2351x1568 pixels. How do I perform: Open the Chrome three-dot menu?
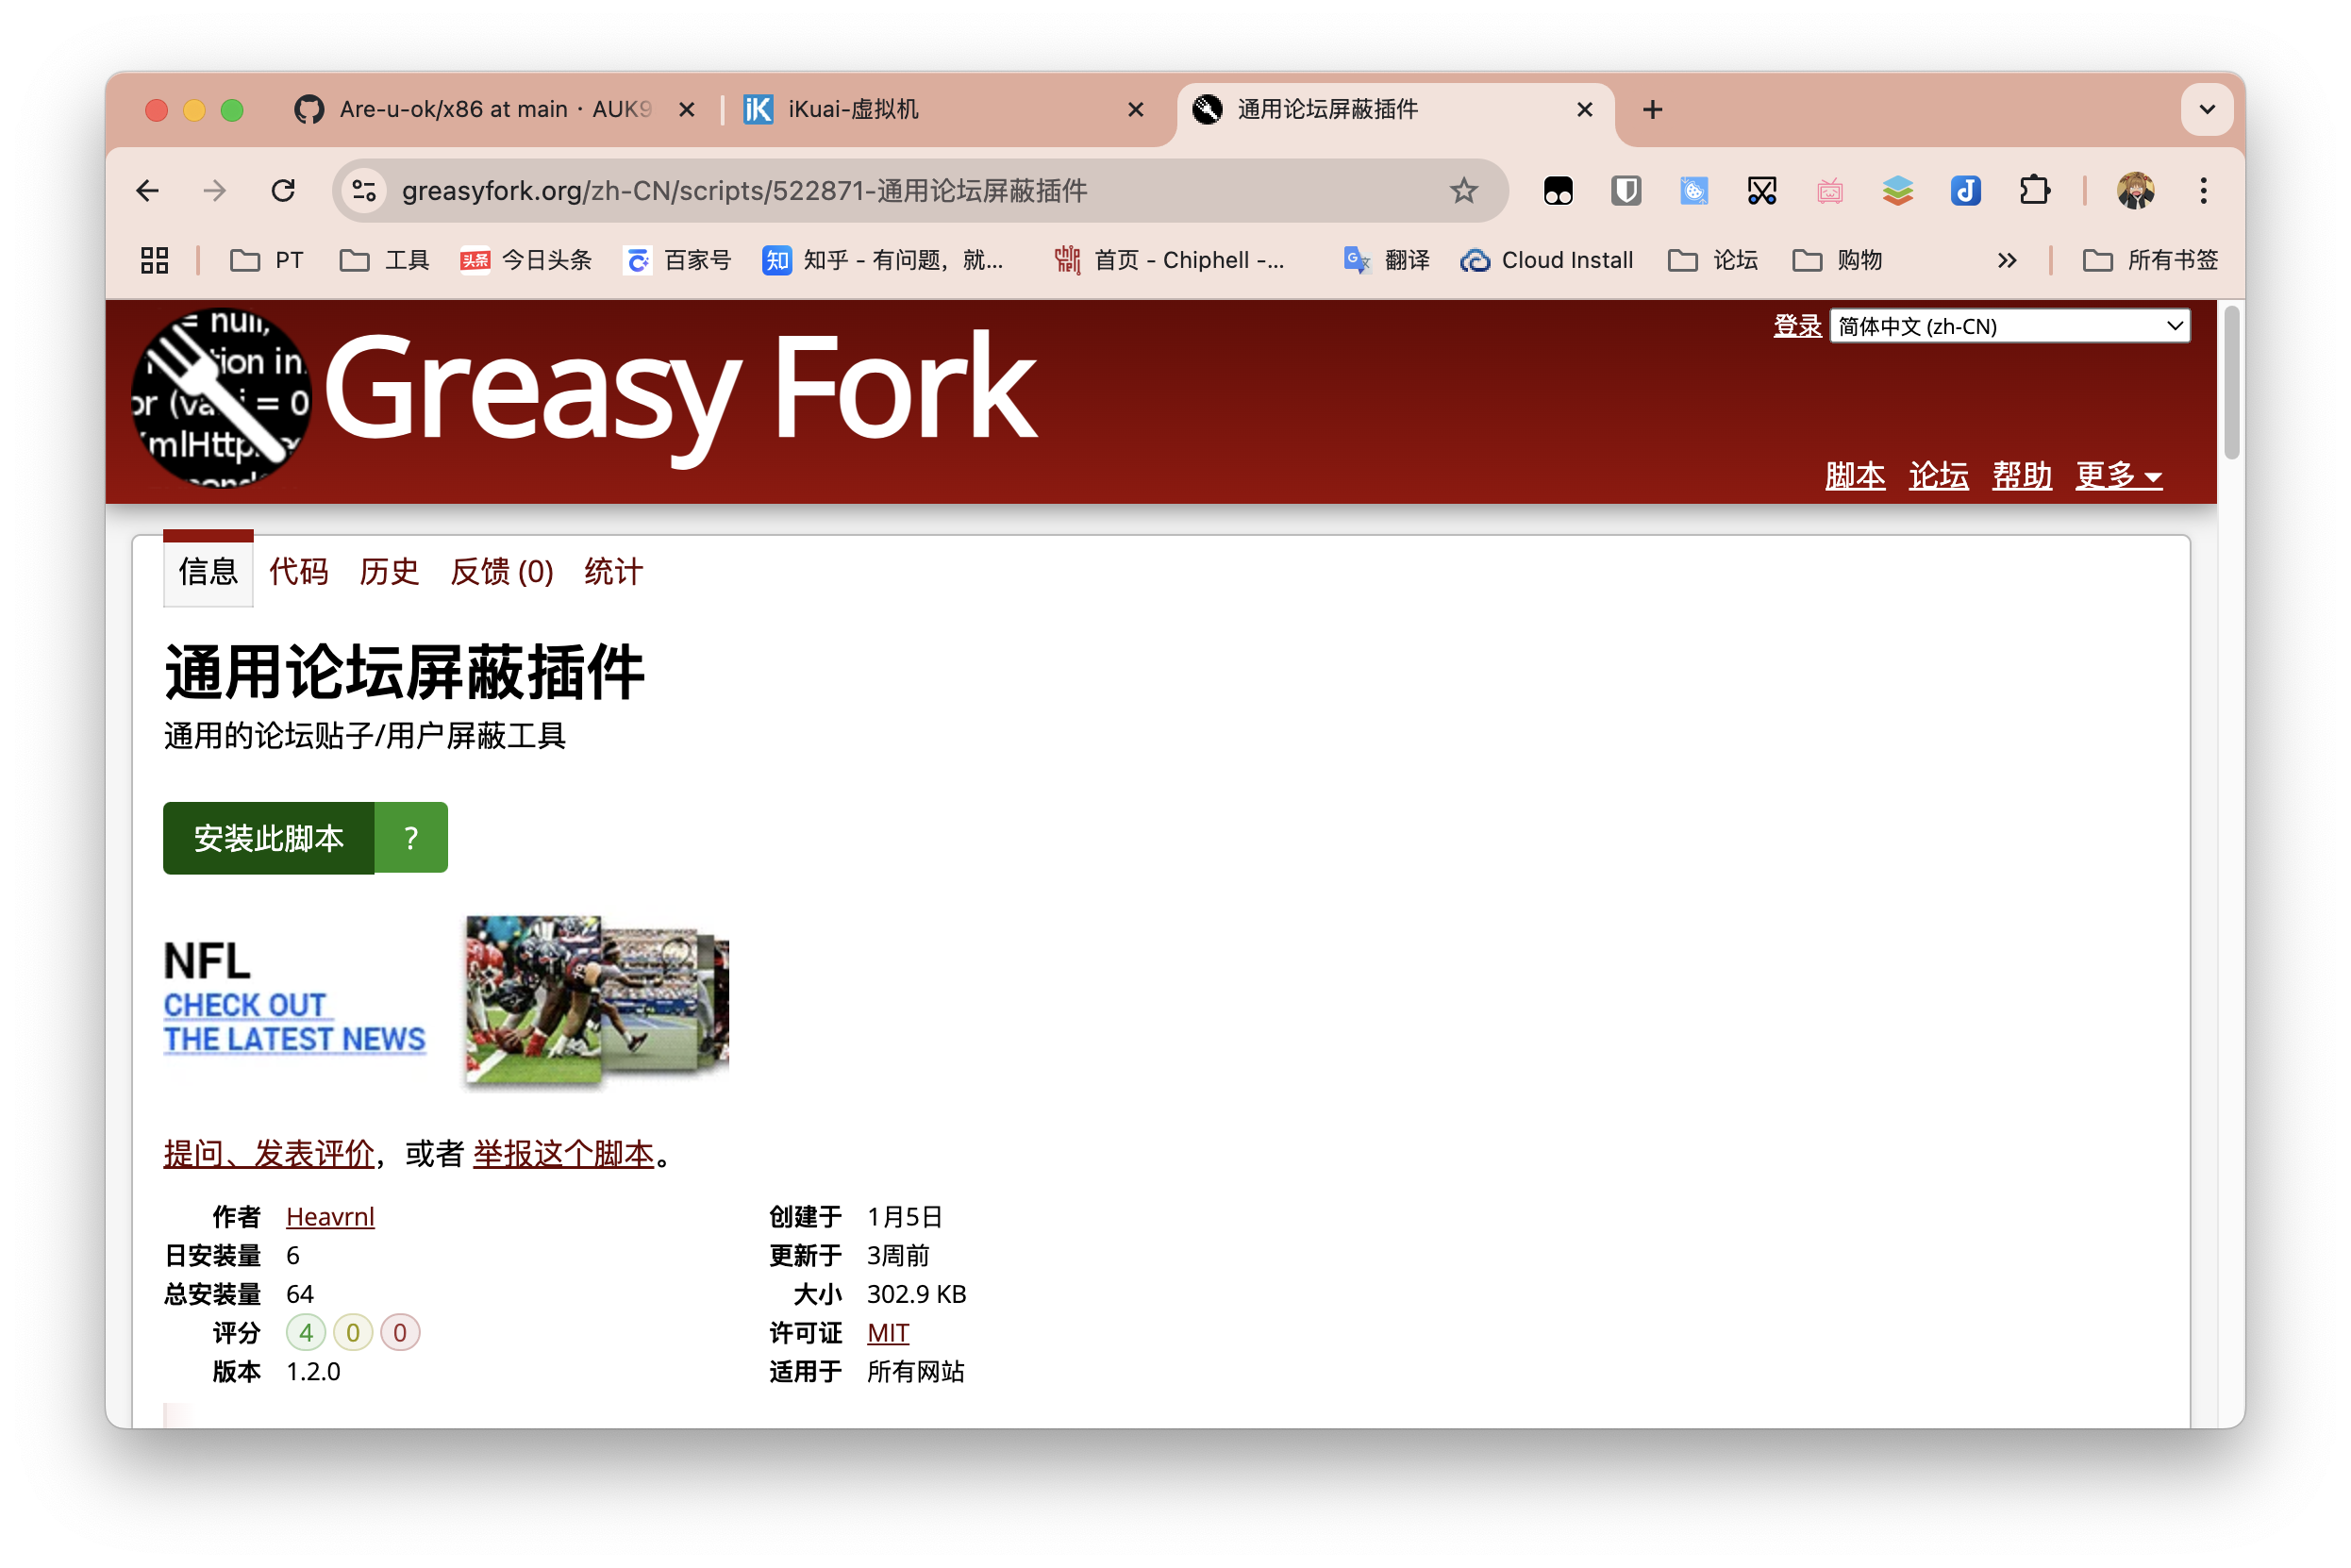2203,191
